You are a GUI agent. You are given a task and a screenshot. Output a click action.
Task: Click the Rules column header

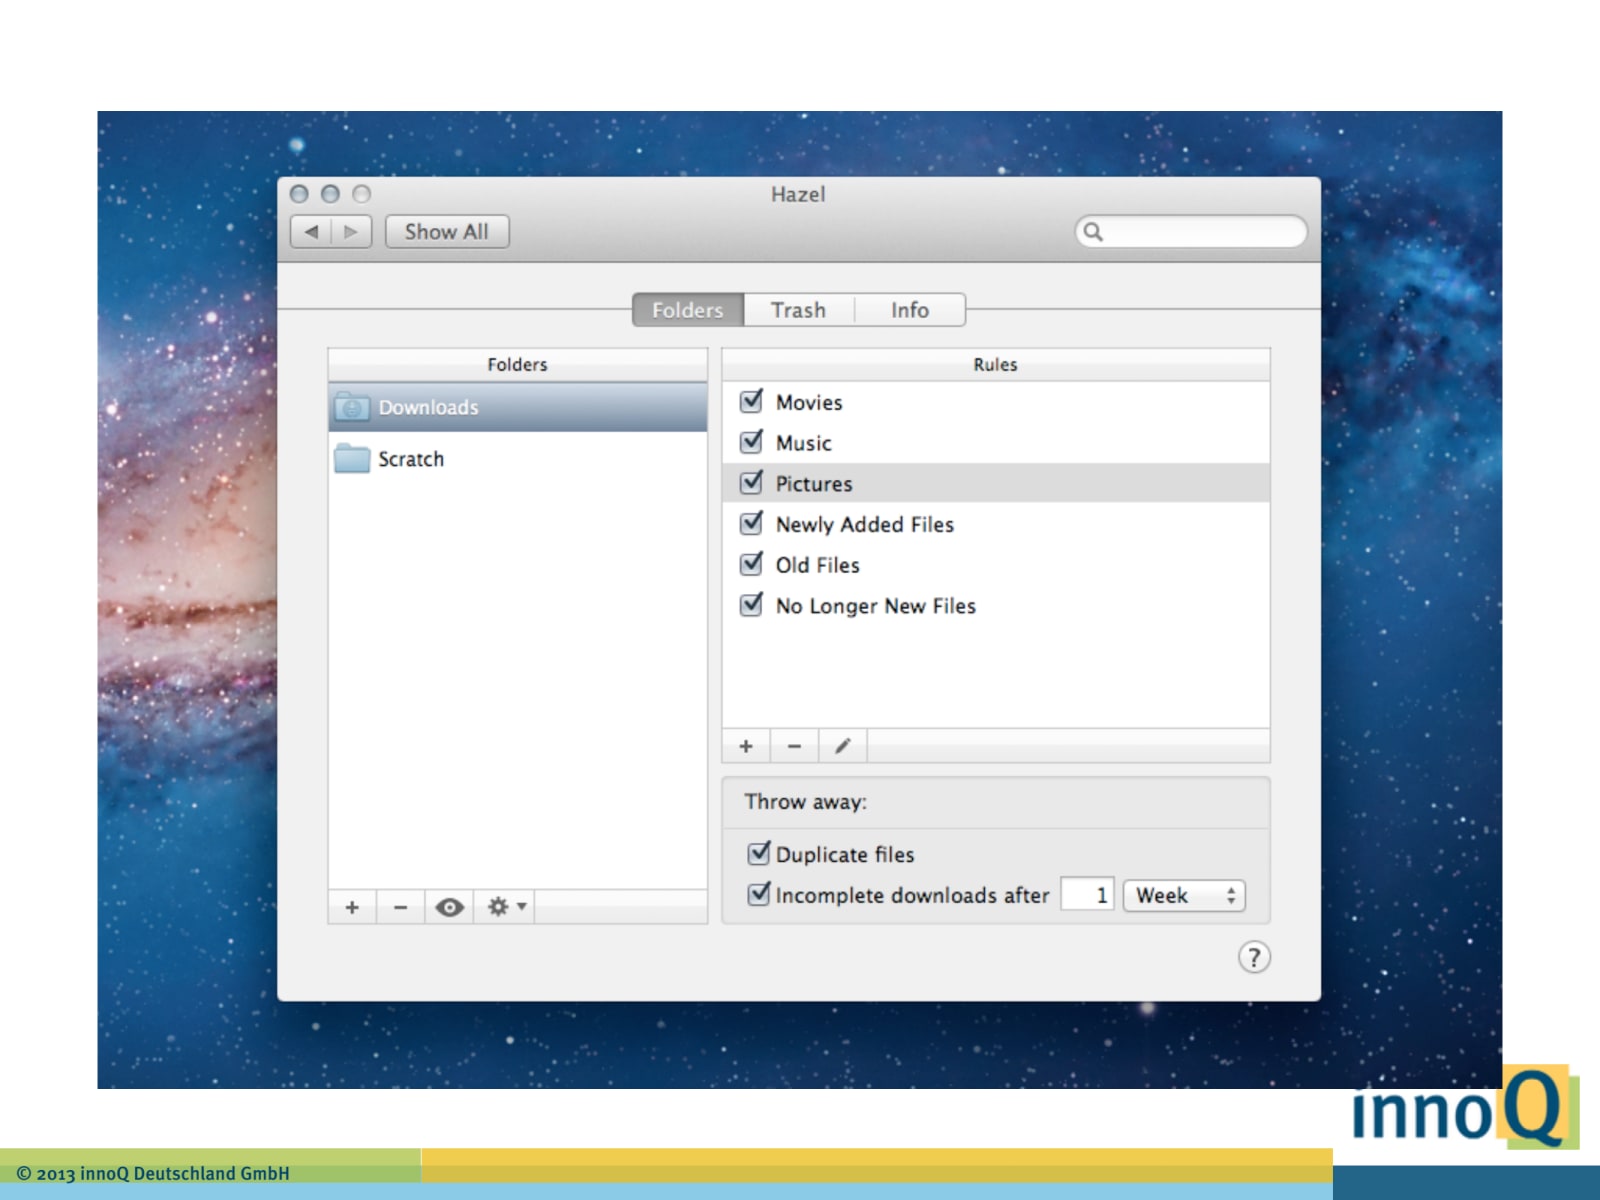pyautogui.click(x=996, y=365)
